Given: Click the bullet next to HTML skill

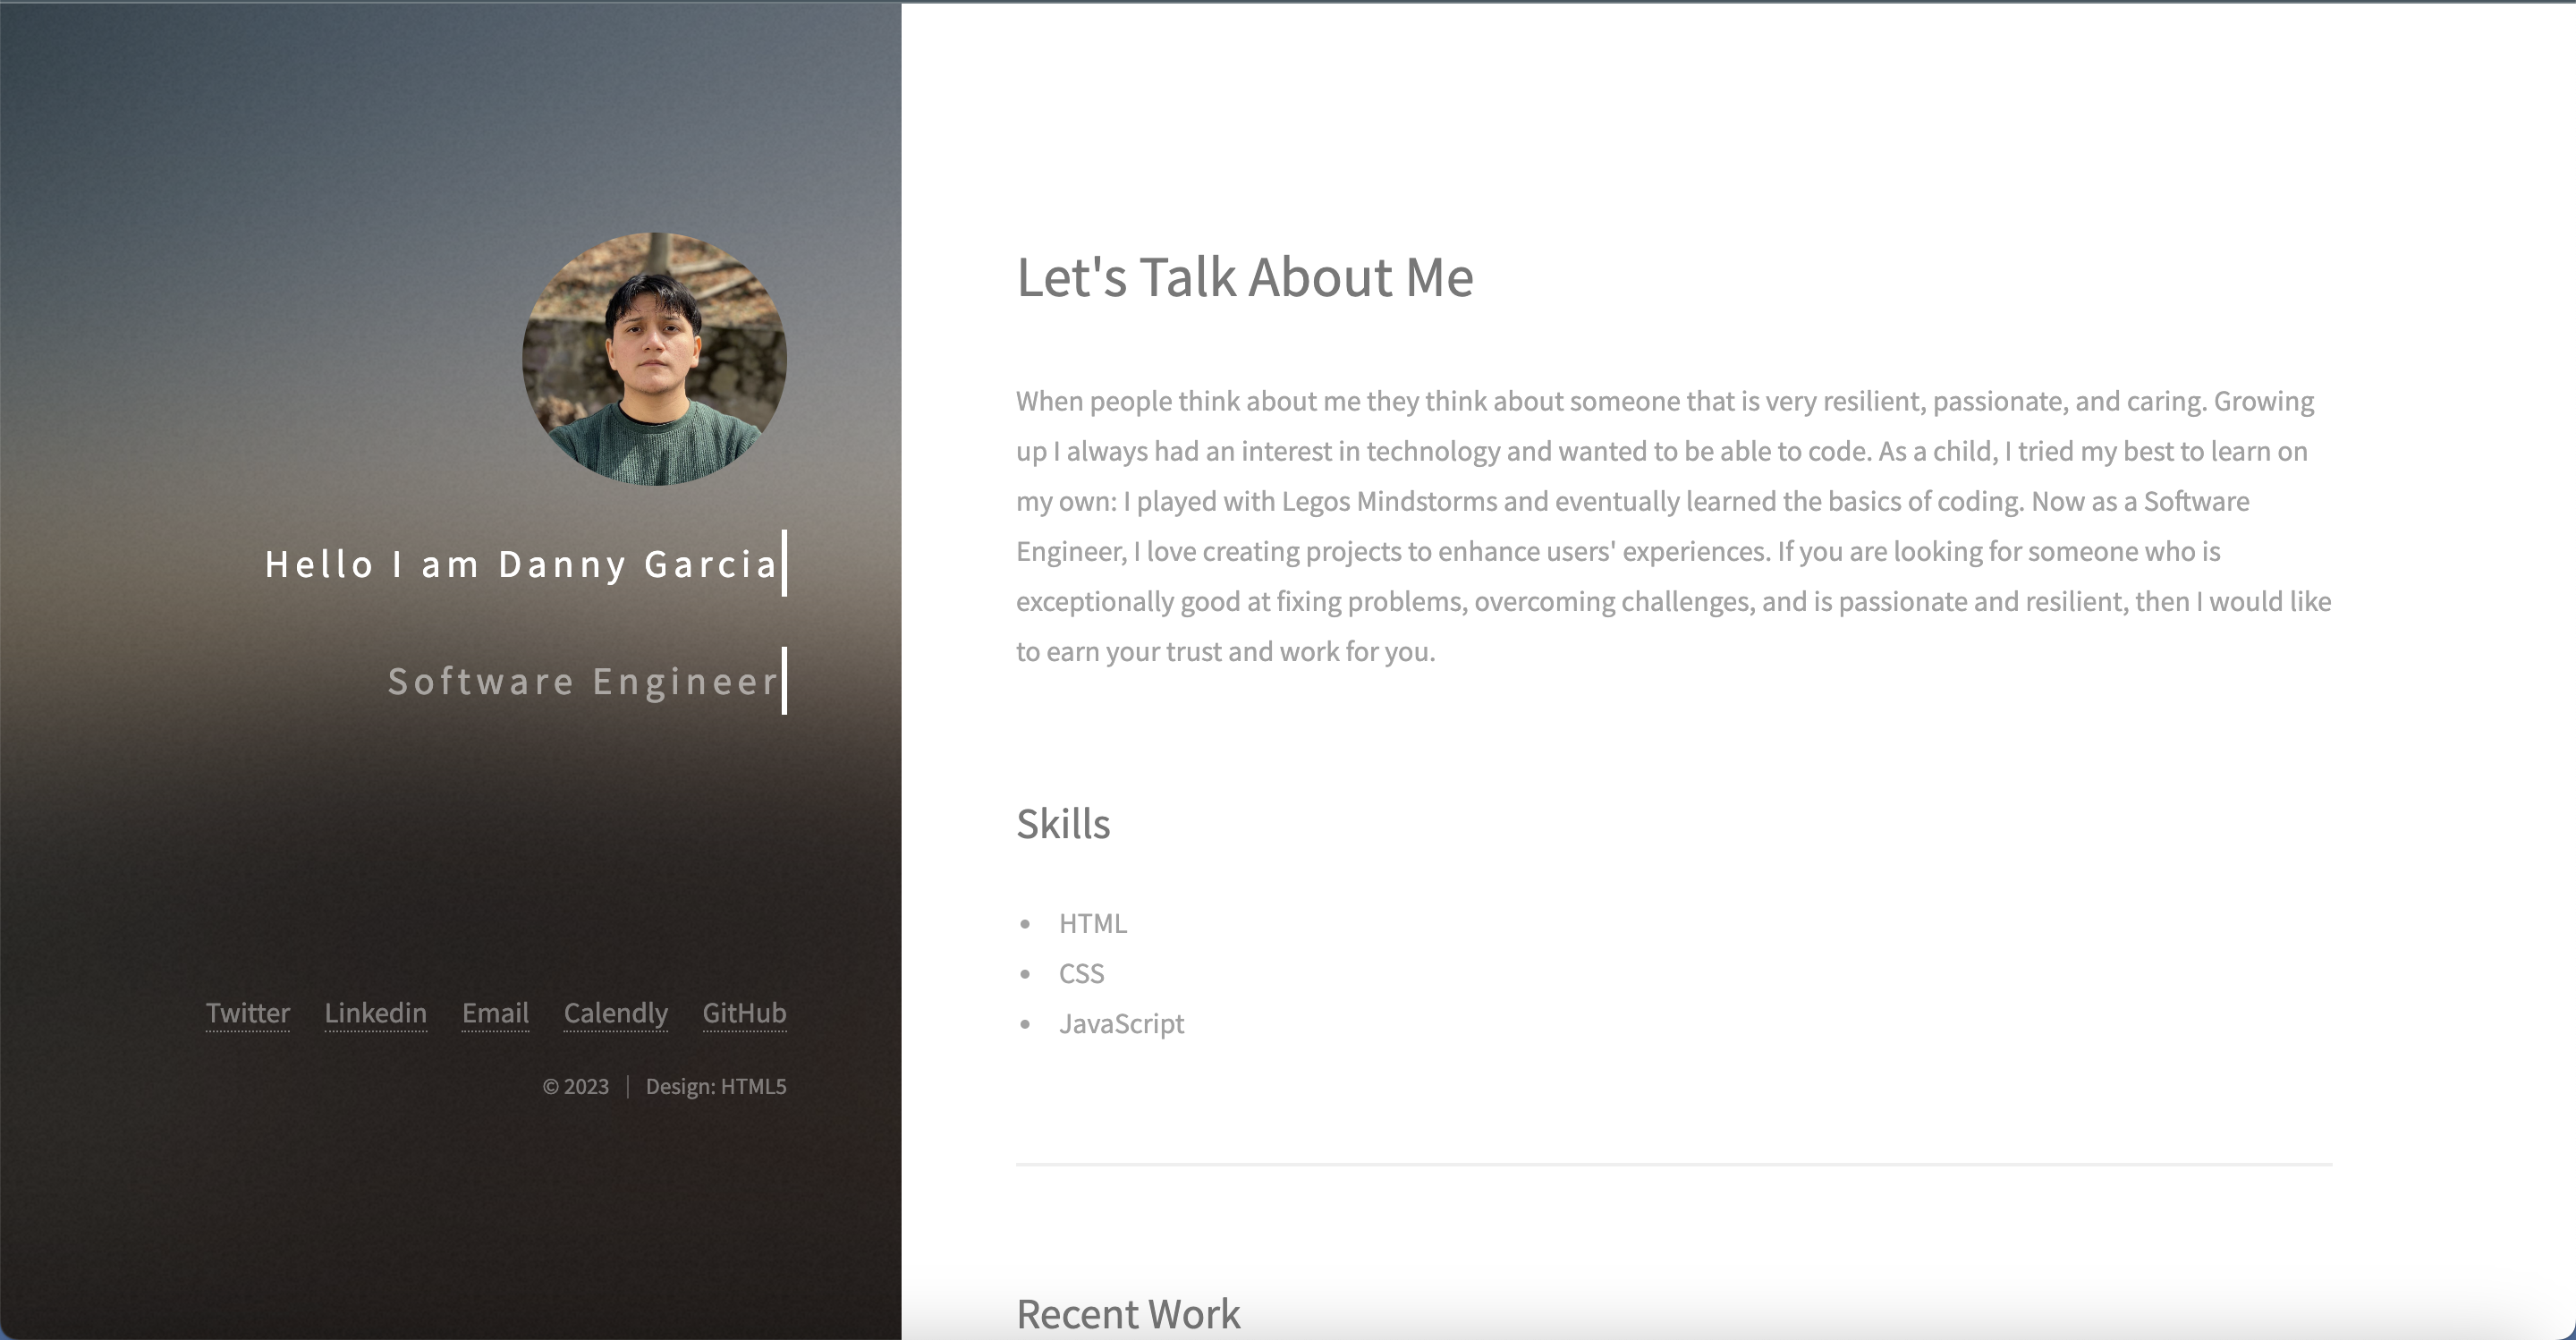Looking at the screenshot, I should [x=1025, y=923].
